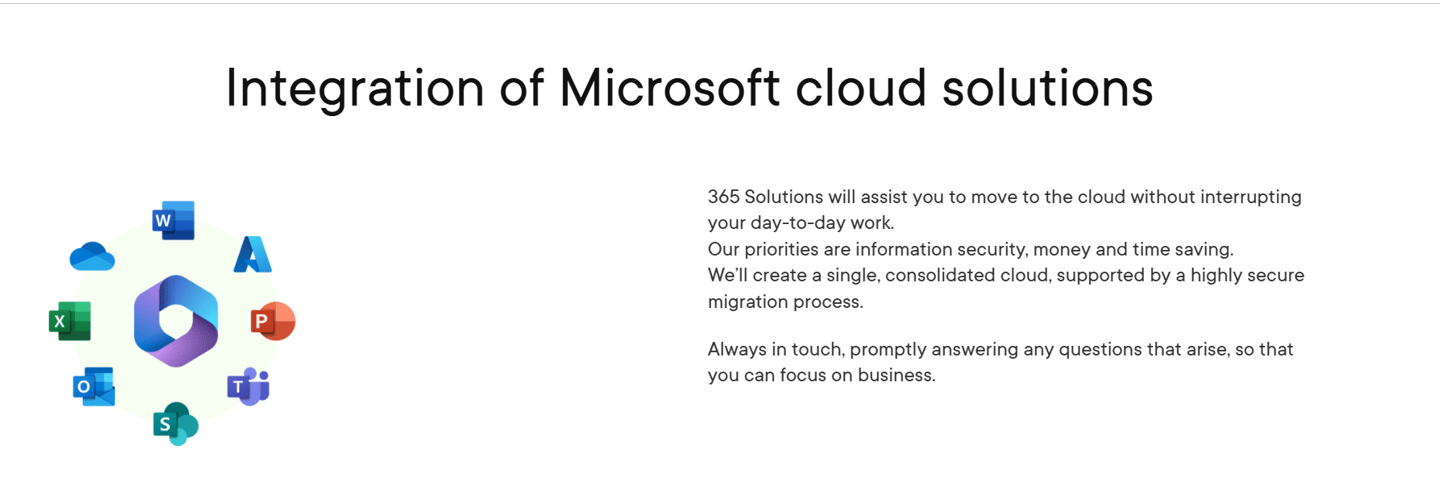Click "cloud solutions" in the page heading
The height and width of the screenshot is (499, 1440).
[975, 88]
